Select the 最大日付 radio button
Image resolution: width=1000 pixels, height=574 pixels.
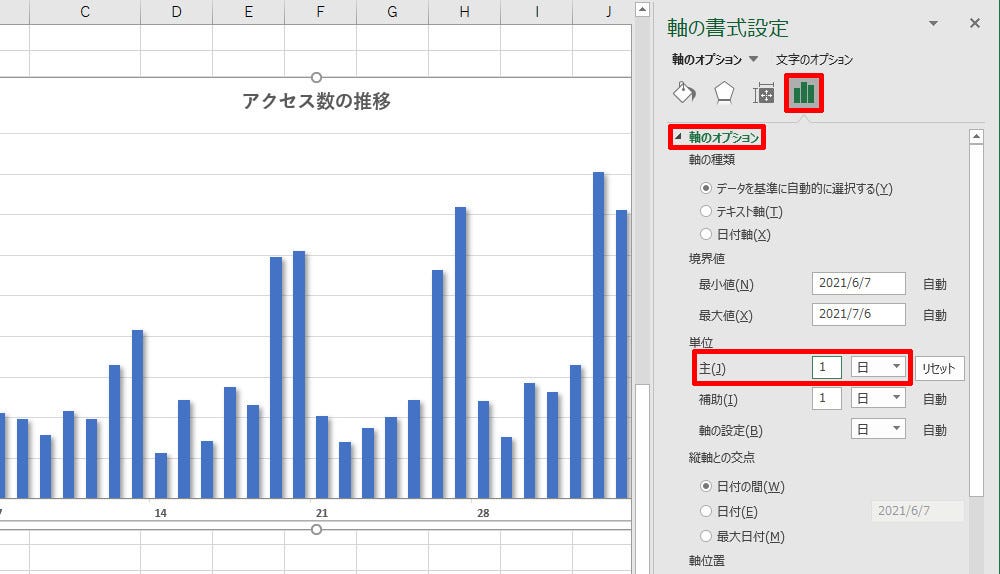tap(705, 536)
